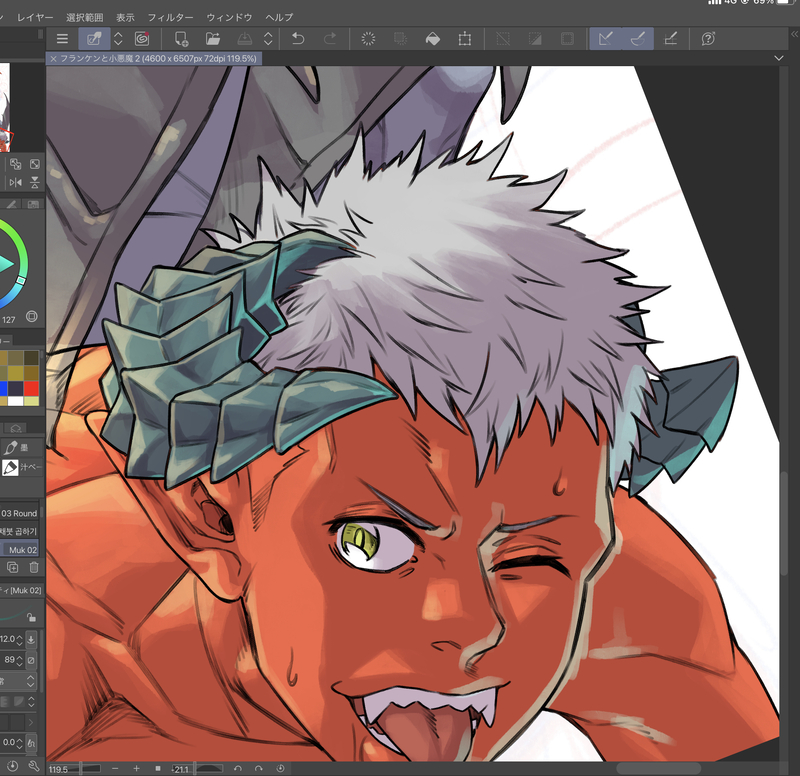The width and height of the screenshot is (800, 776).
Task: Click brush size pressure dynamics button
Action: [31, 639]
